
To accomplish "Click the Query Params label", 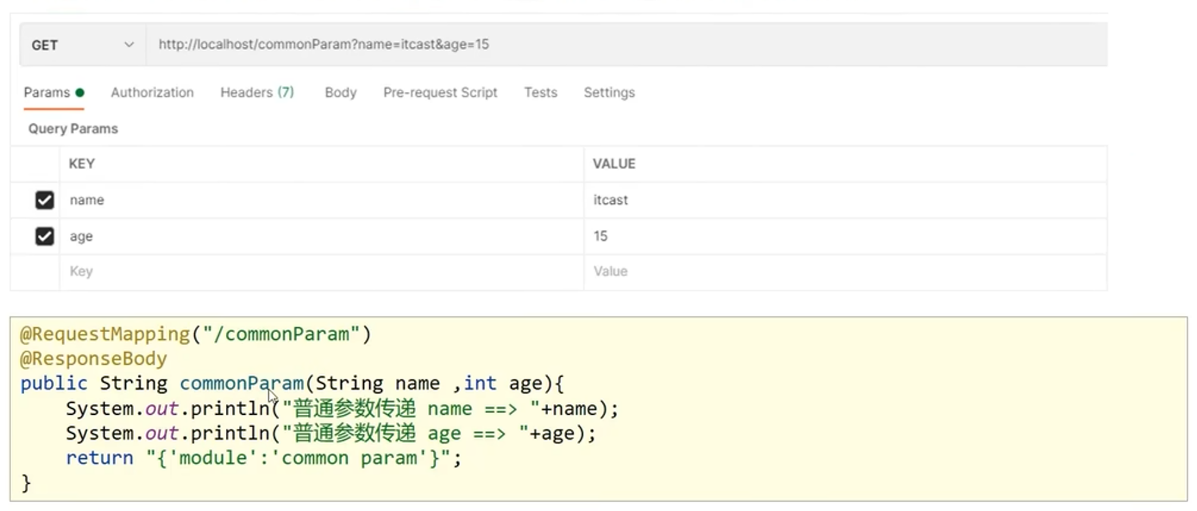I will coord(73,129).
